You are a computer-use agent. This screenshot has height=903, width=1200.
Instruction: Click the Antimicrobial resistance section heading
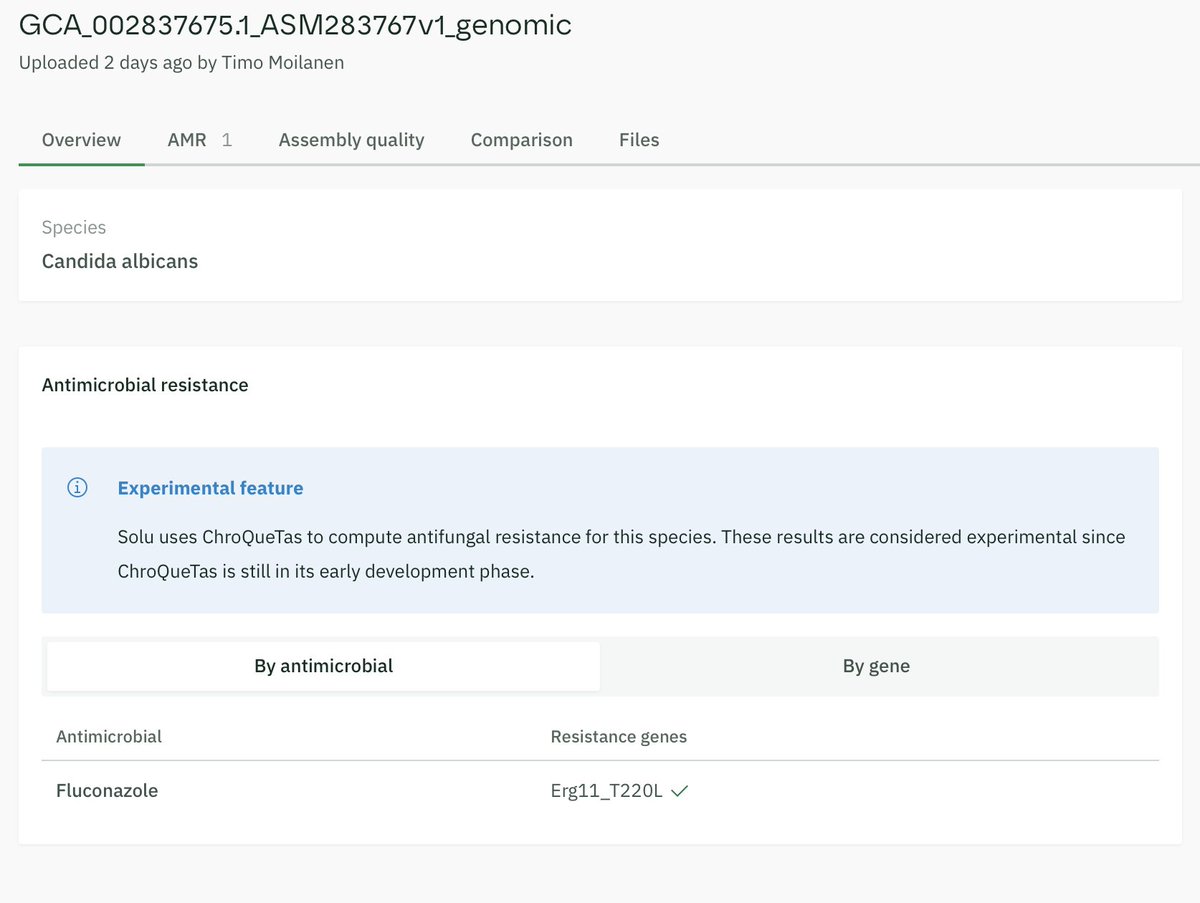pos(144,384)
